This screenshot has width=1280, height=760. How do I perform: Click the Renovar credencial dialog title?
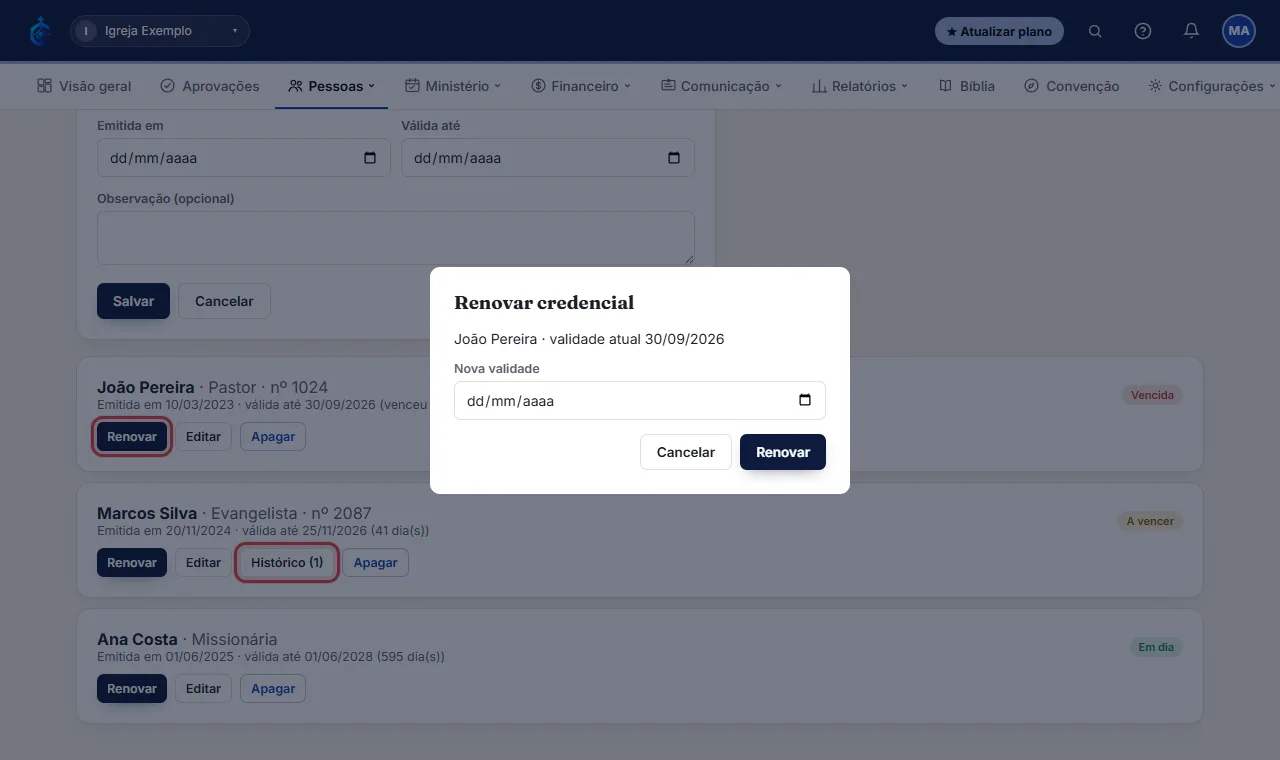click(x=544, y=303)
